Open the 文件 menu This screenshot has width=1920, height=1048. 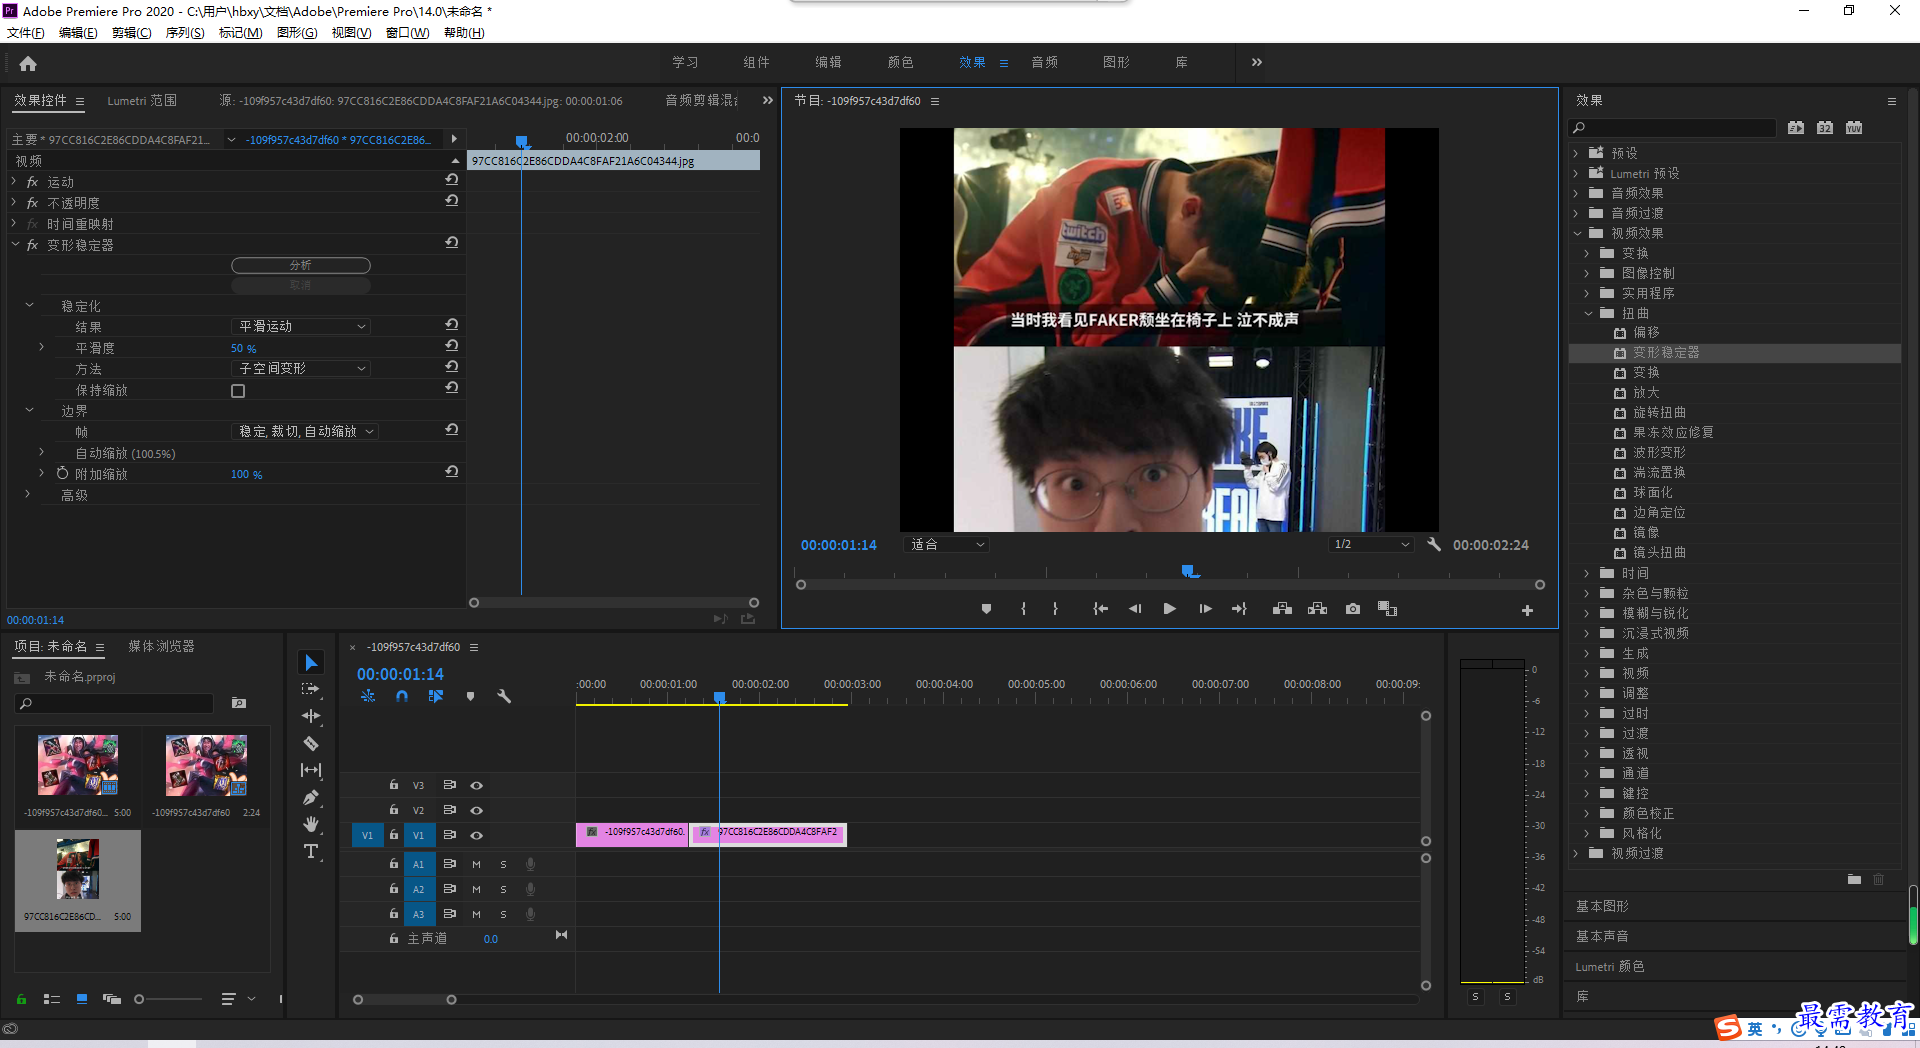coord(25,33)
